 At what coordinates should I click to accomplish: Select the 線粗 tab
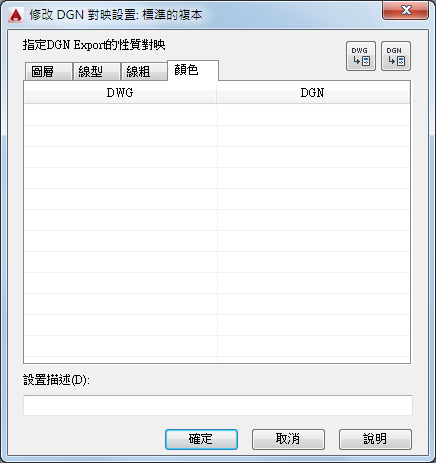pos(144,71)
